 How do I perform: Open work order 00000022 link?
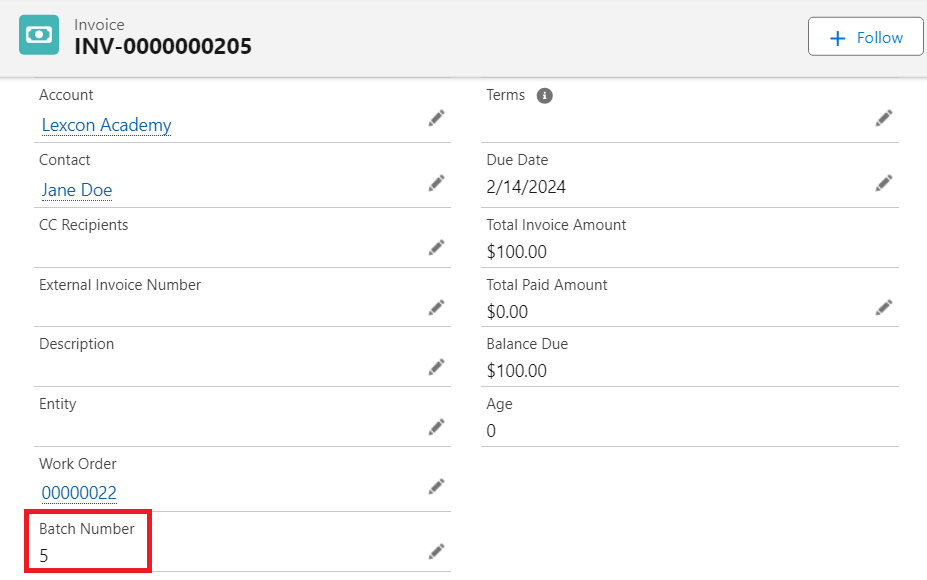[79, 493]
